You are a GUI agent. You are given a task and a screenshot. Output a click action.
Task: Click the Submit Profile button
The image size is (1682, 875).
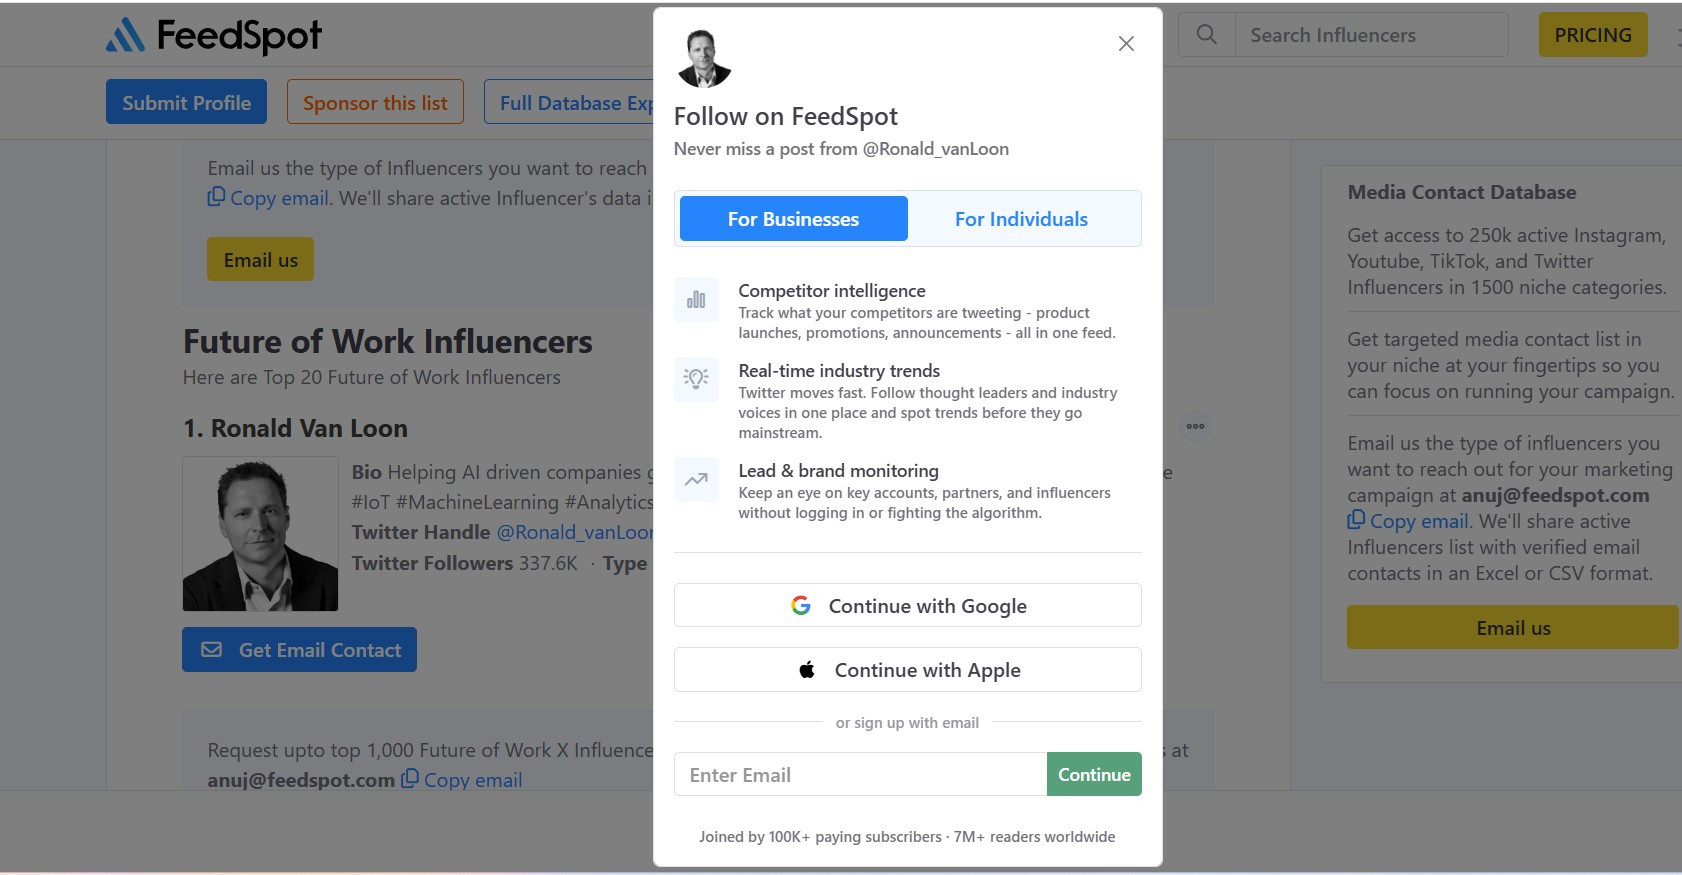pyautogui.click(x=186, y=102)
